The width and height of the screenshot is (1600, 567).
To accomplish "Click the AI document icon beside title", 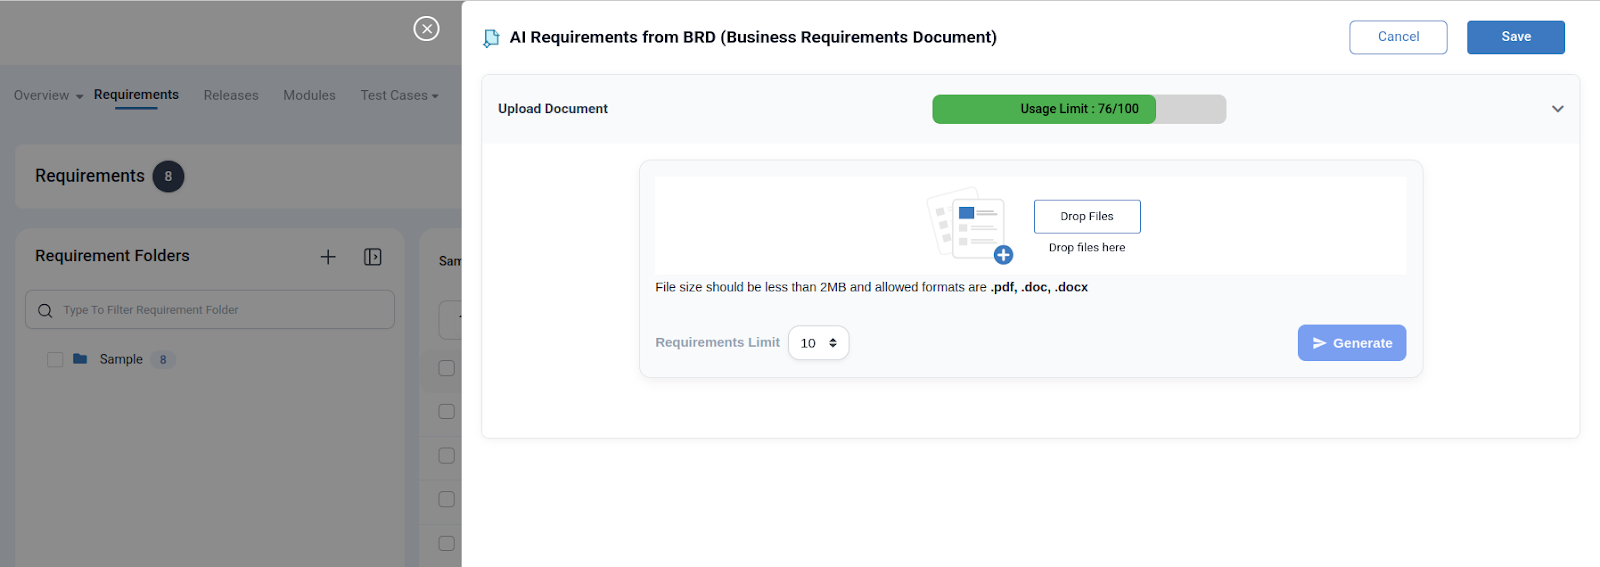I will click(491, 38).
